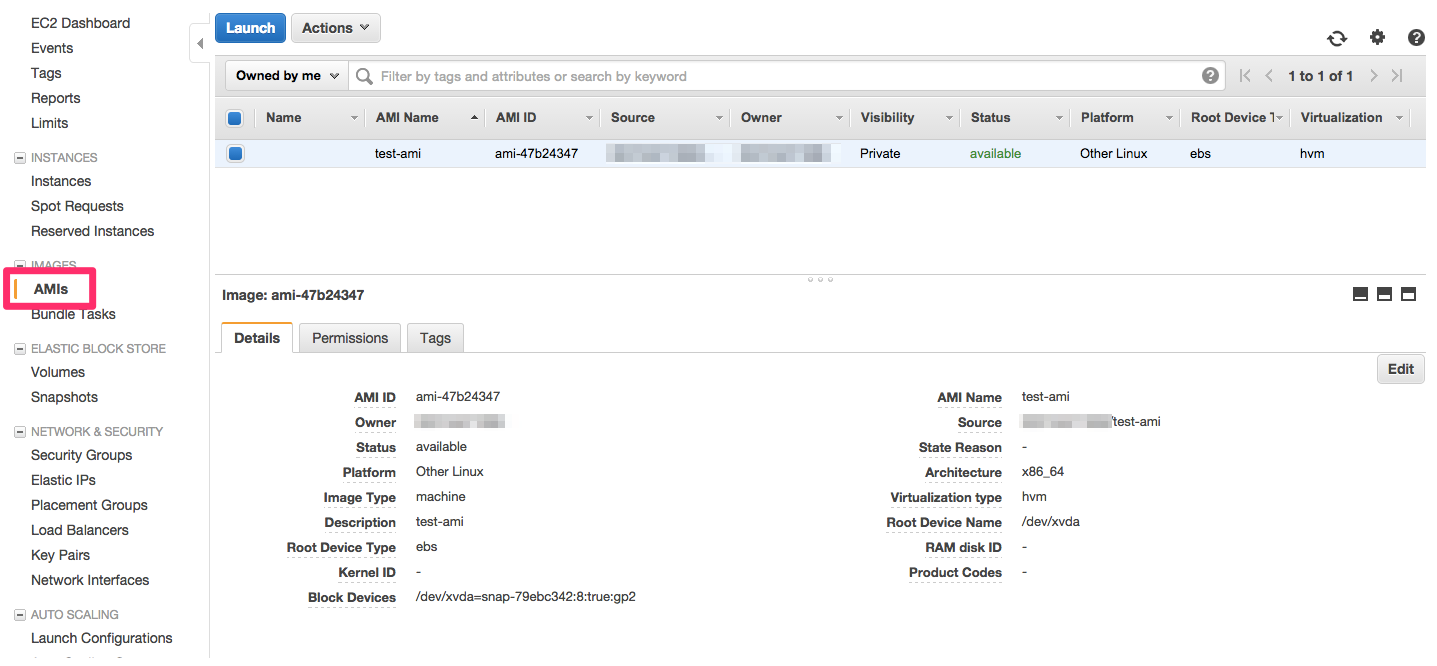This screenshot has height=666, width=1437.
Task: Click the help question mark icon at top right
Action: (x=1416, y=38)
